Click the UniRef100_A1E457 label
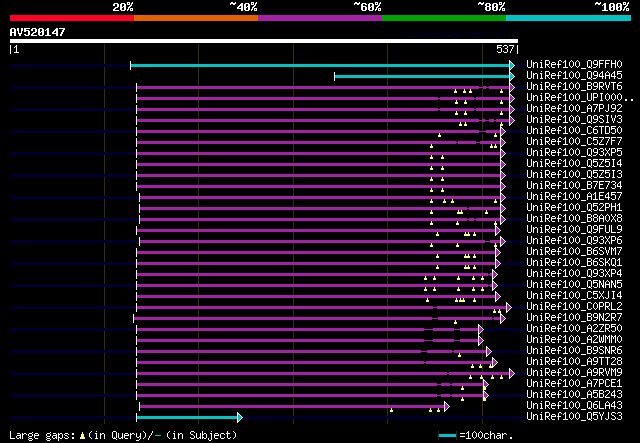The image size is (640, 443). point(574,196)
